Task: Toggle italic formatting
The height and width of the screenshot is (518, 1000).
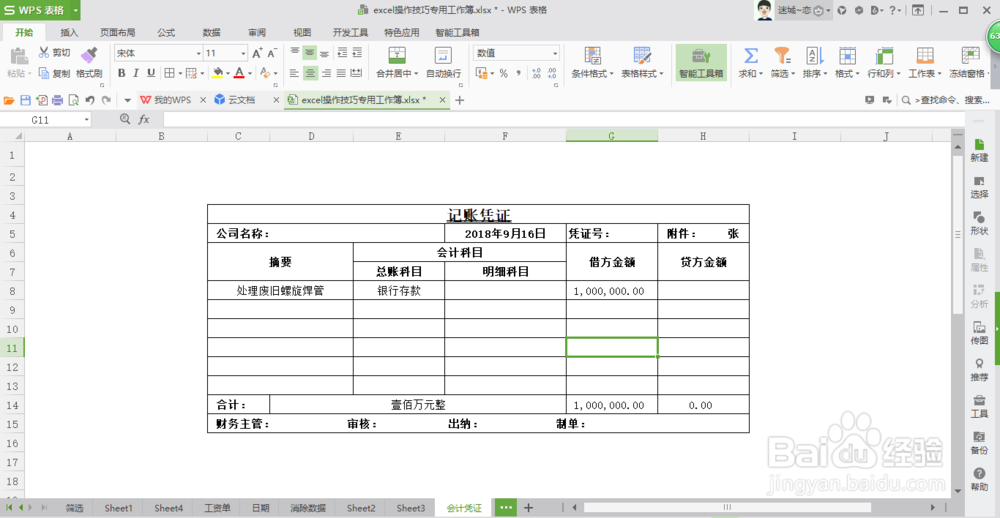Action: pos(136,73)
